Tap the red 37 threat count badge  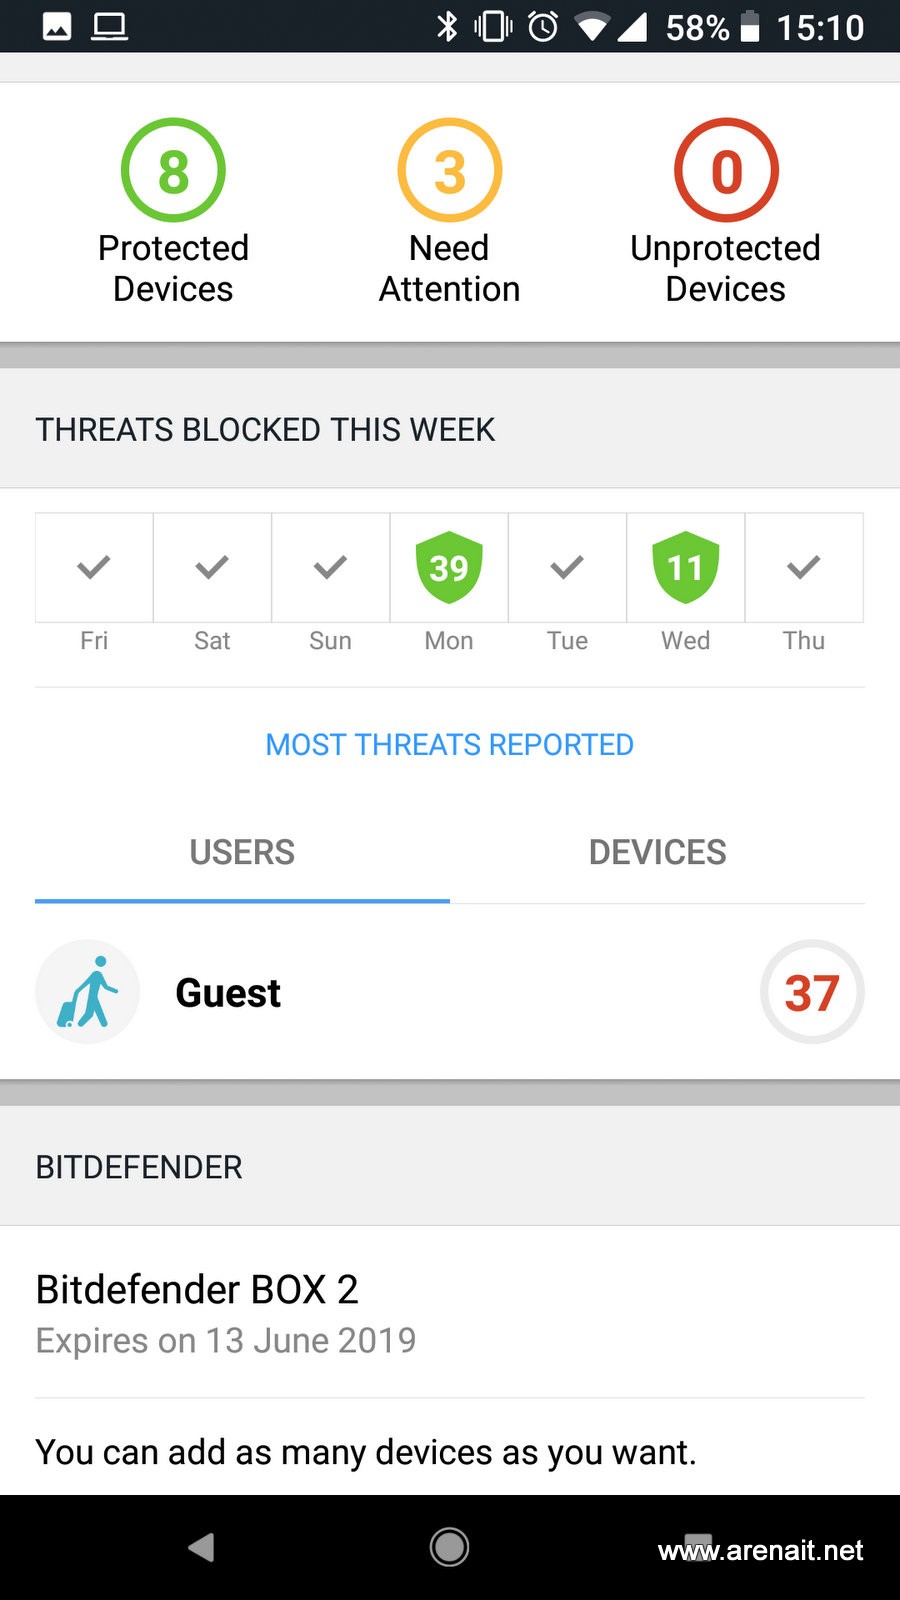click(812, 992)
